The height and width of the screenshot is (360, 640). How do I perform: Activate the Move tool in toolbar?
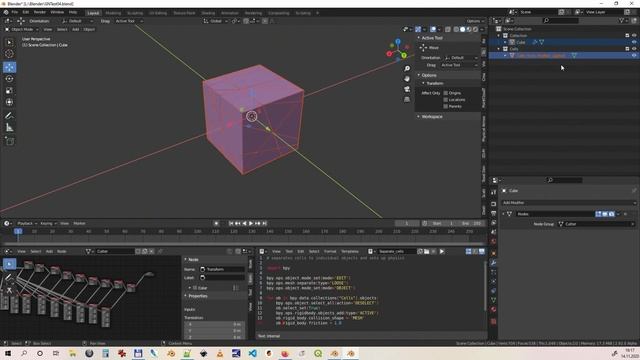pos(9,67)
